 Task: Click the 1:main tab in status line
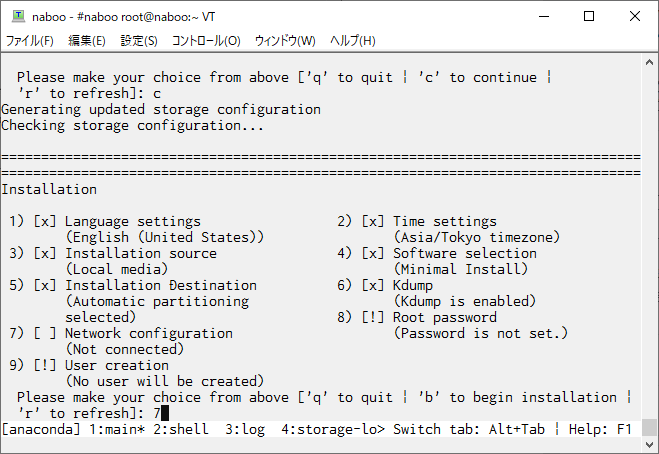click(x=117, y=429)
